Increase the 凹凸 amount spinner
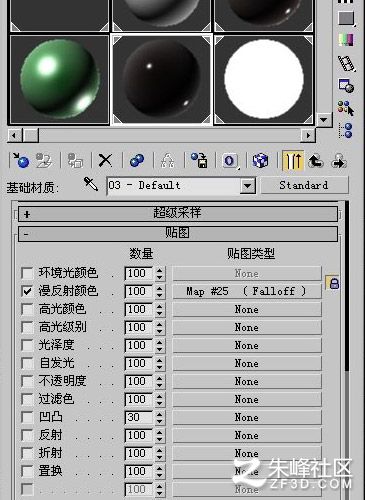Viewport: 365px width, 500px height. pyautogui.click(x=160, y=414)
